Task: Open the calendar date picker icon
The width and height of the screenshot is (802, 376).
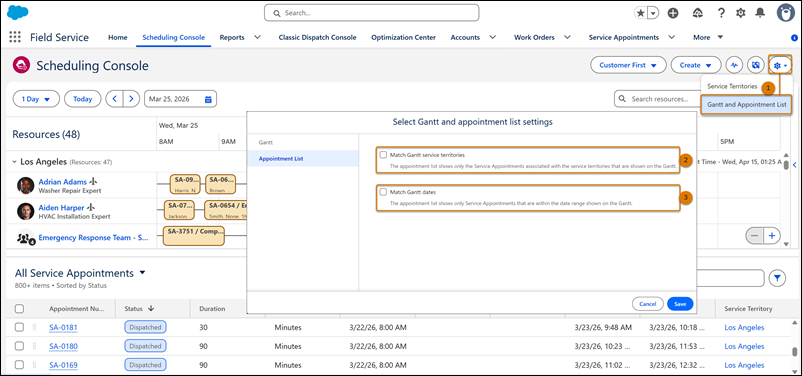Action: pyautogui.click(x=208, y=99)
